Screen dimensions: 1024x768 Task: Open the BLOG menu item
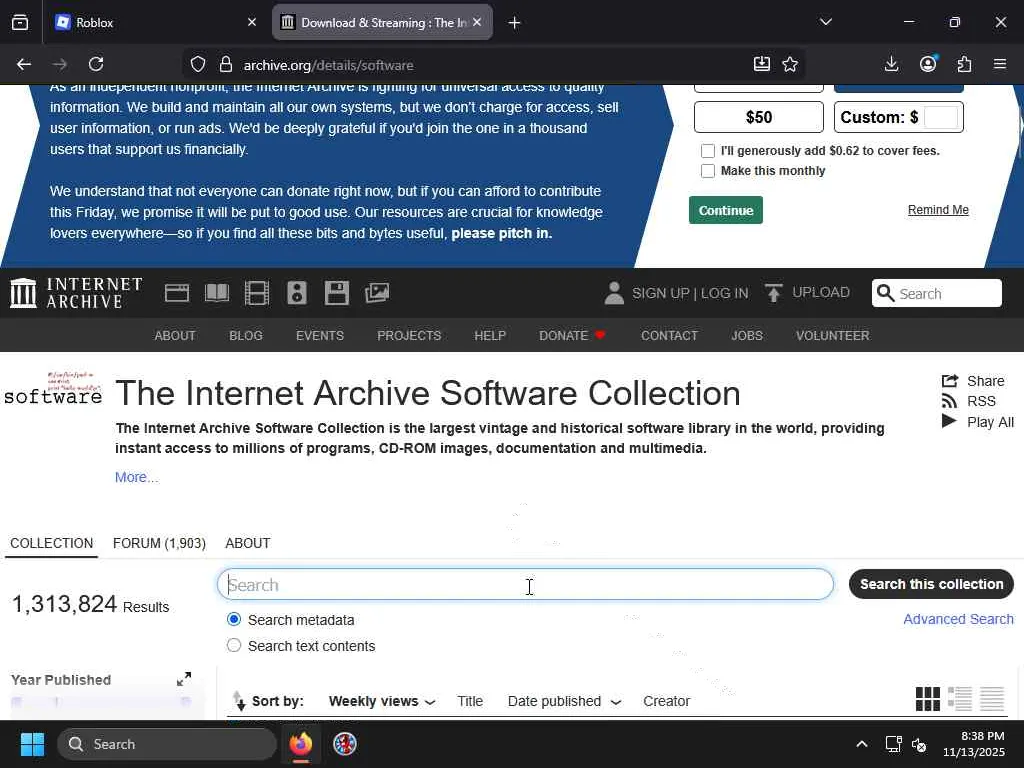246,336
